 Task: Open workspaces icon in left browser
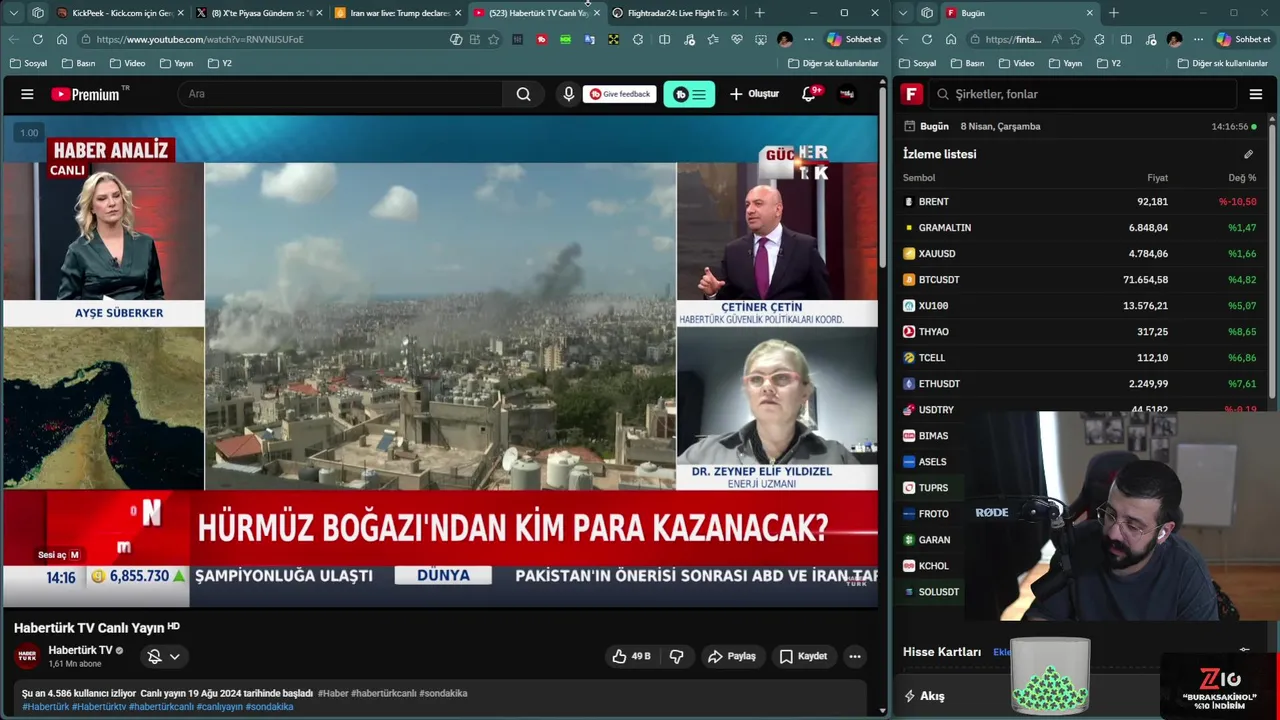click(38, 13)
